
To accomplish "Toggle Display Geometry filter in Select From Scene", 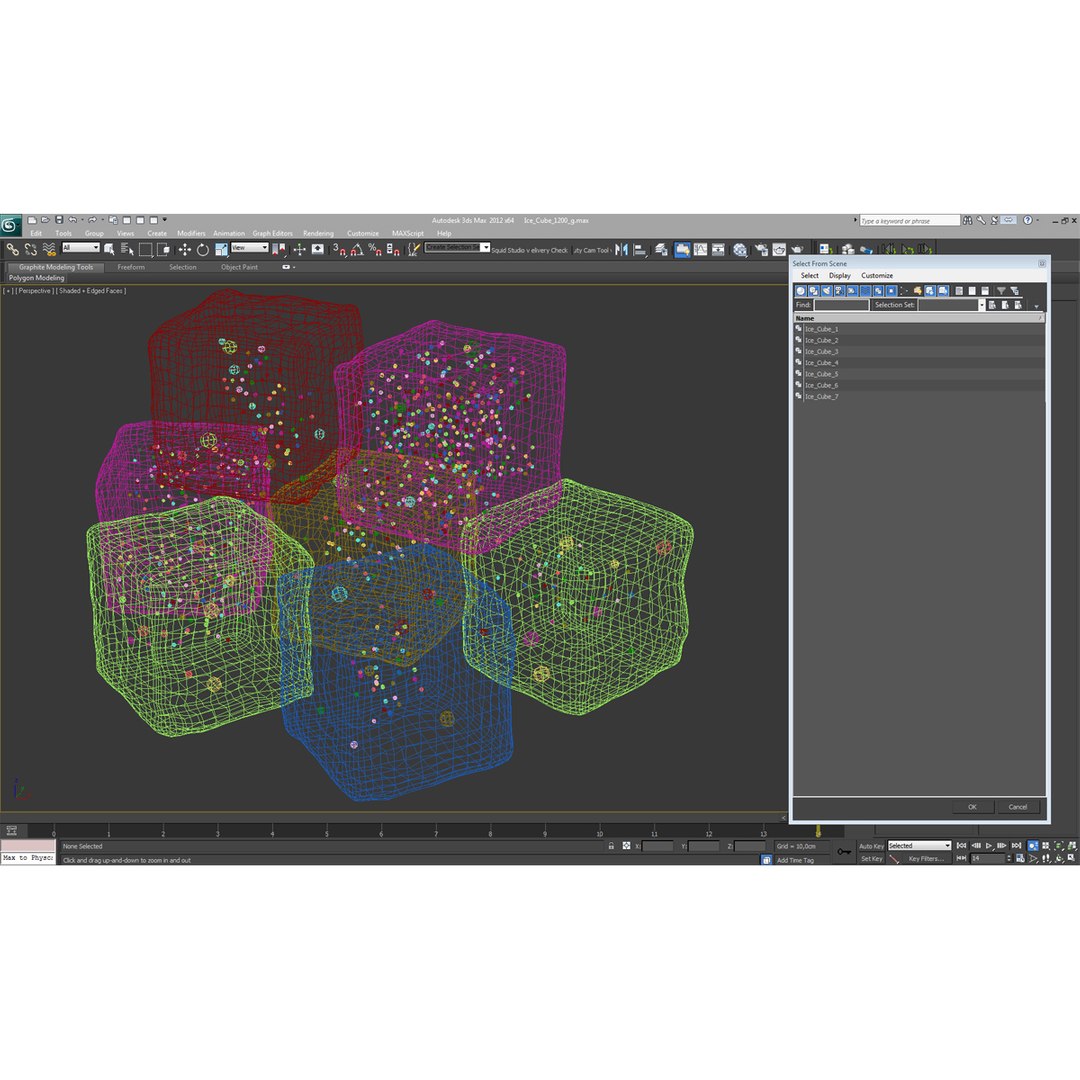I will pyautogui.click(x=800, y=291).
